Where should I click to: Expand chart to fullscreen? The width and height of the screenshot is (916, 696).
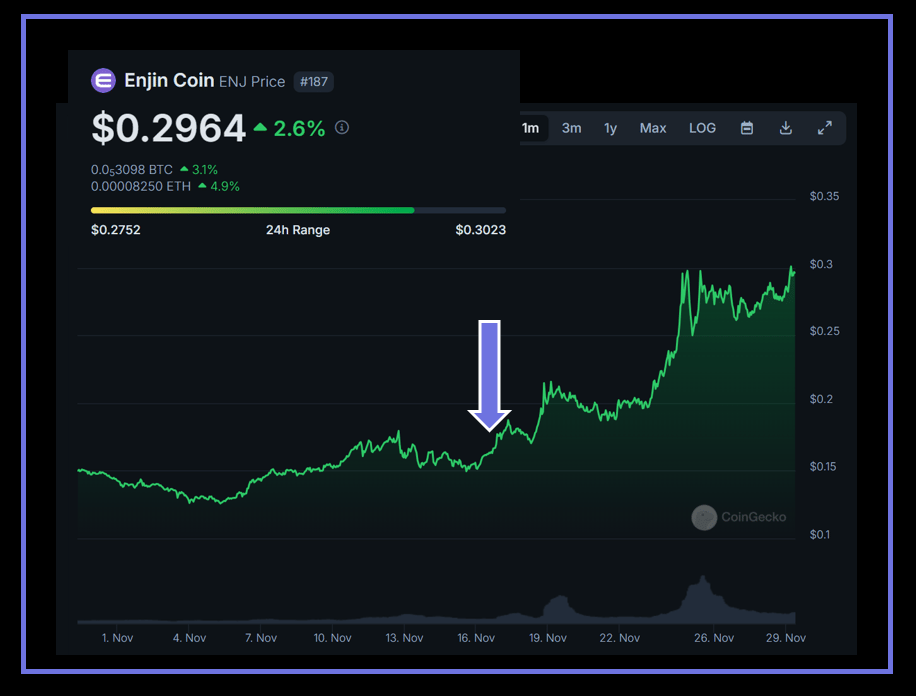pos(824,128)
